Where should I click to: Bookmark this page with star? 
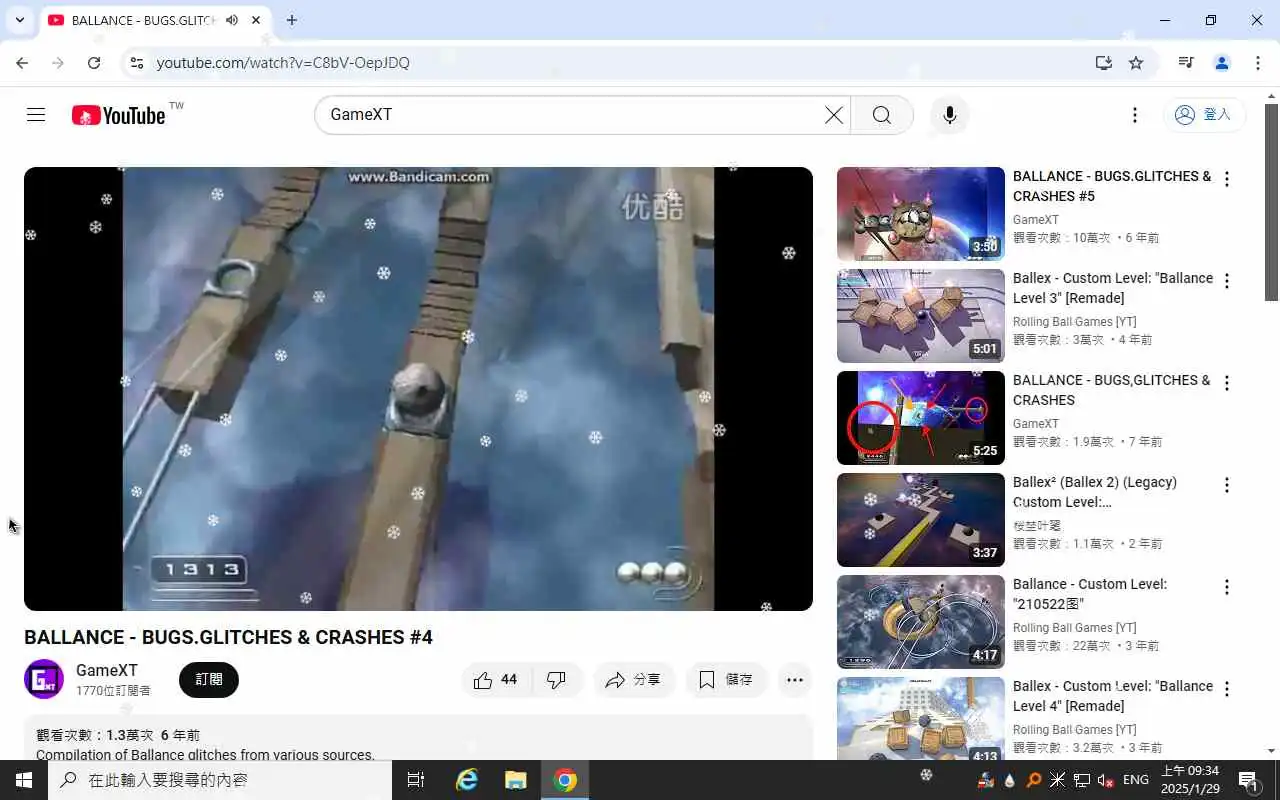[x=1136, y=63]
